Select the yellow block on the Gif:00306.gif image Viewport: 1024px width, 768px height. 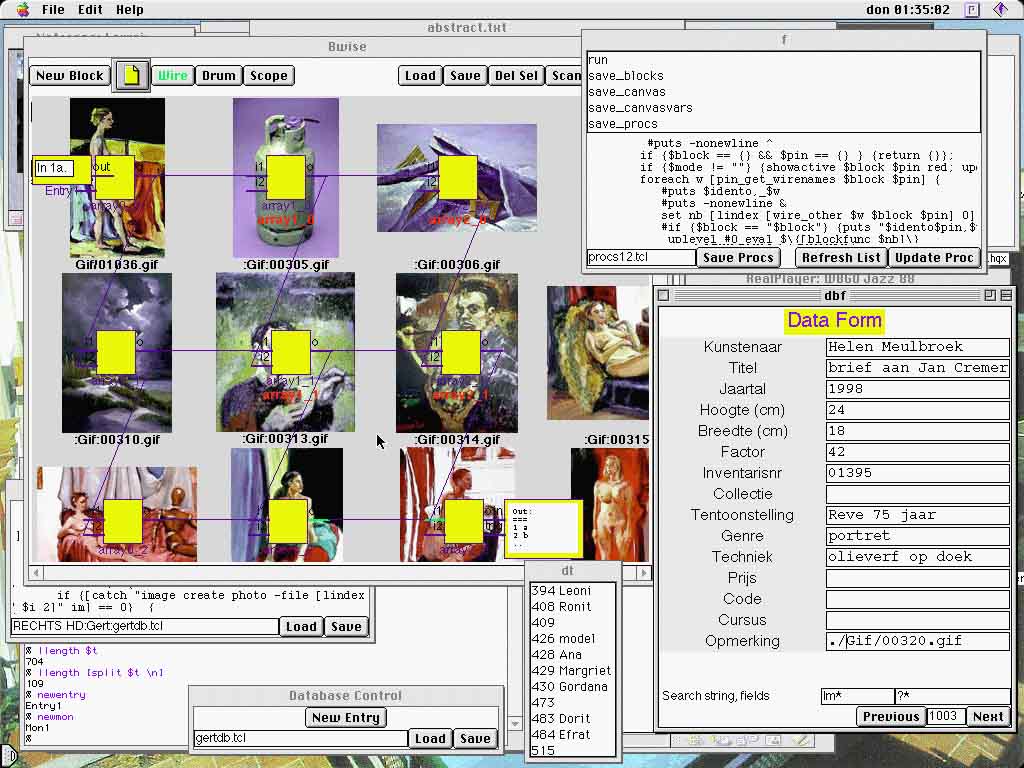click(458, 177)
